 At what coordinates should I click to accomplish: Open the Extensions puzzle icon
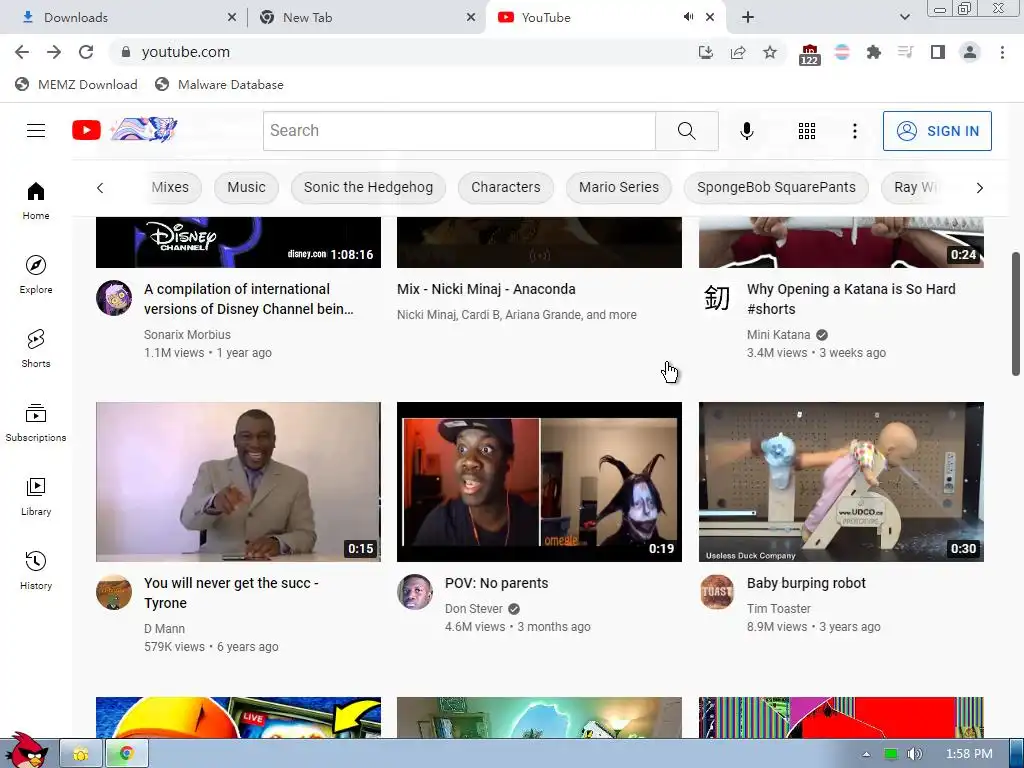[873, 52]
